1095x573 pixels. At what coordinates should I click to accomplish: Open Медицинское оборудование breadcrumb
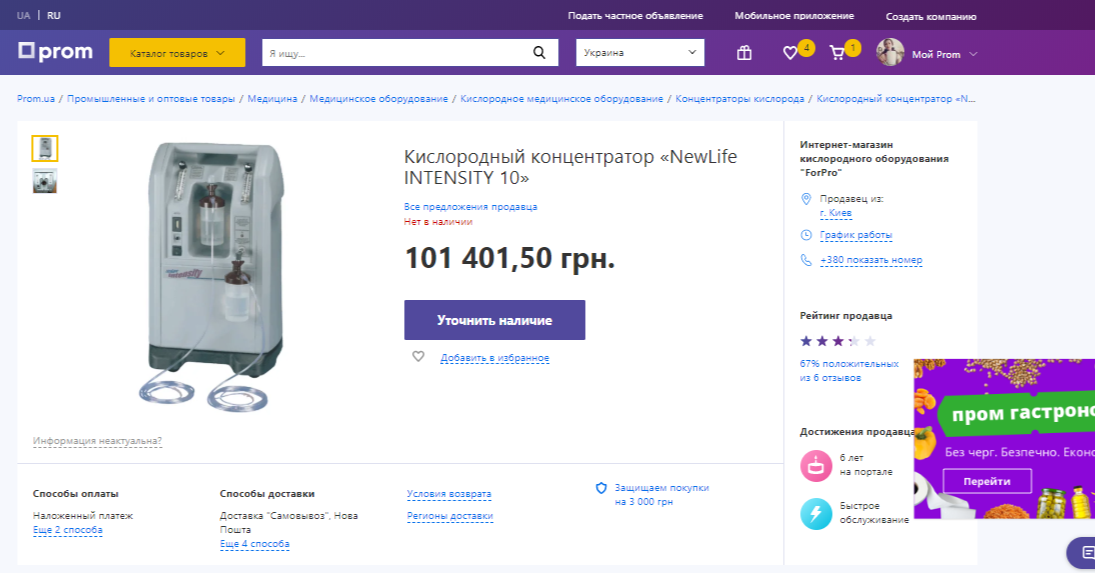tap(379, 98)
